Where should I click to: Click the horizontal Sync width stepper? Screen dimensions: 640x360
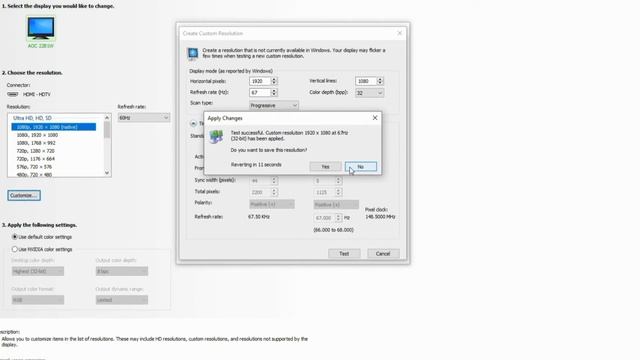click(x=274, y=180)
